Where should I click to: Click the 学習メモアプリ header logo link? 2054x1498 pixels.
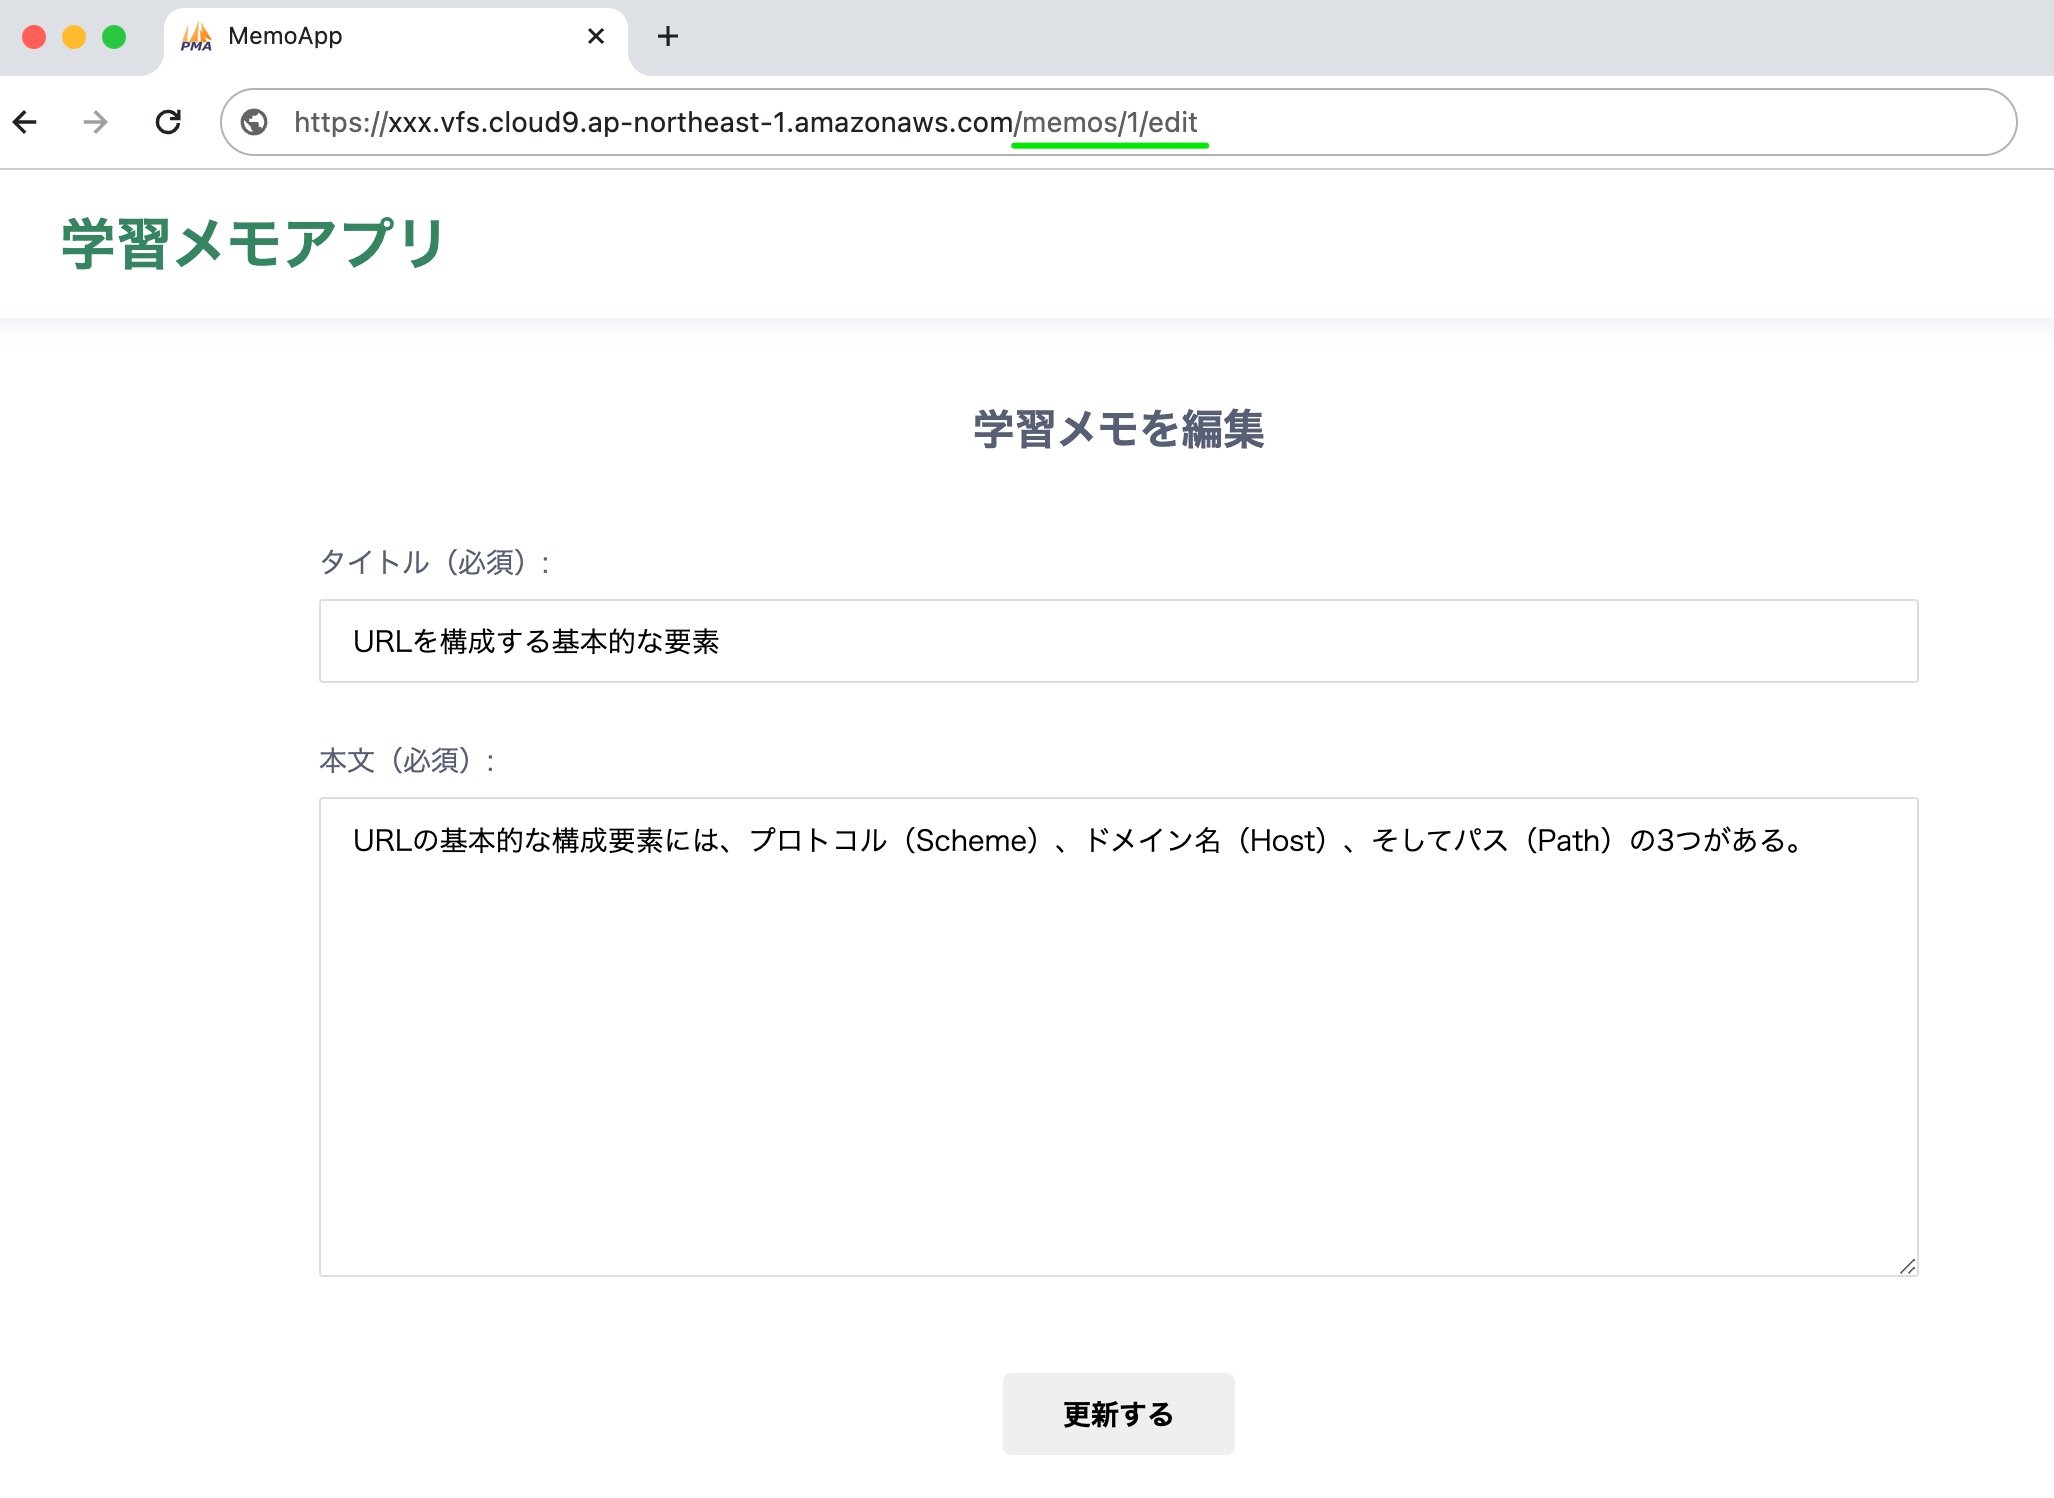(252, 244)
